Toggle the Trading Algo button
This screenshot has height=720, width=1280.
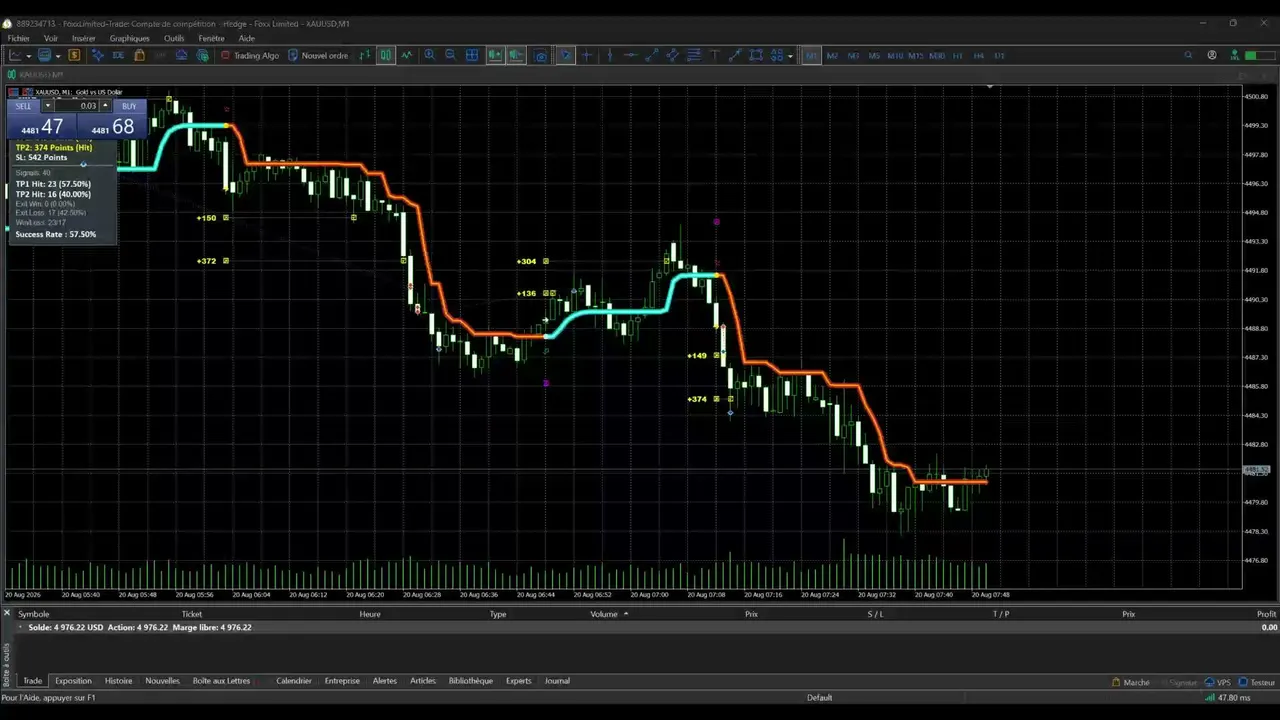pyautogui.click(x=250, y=55)
